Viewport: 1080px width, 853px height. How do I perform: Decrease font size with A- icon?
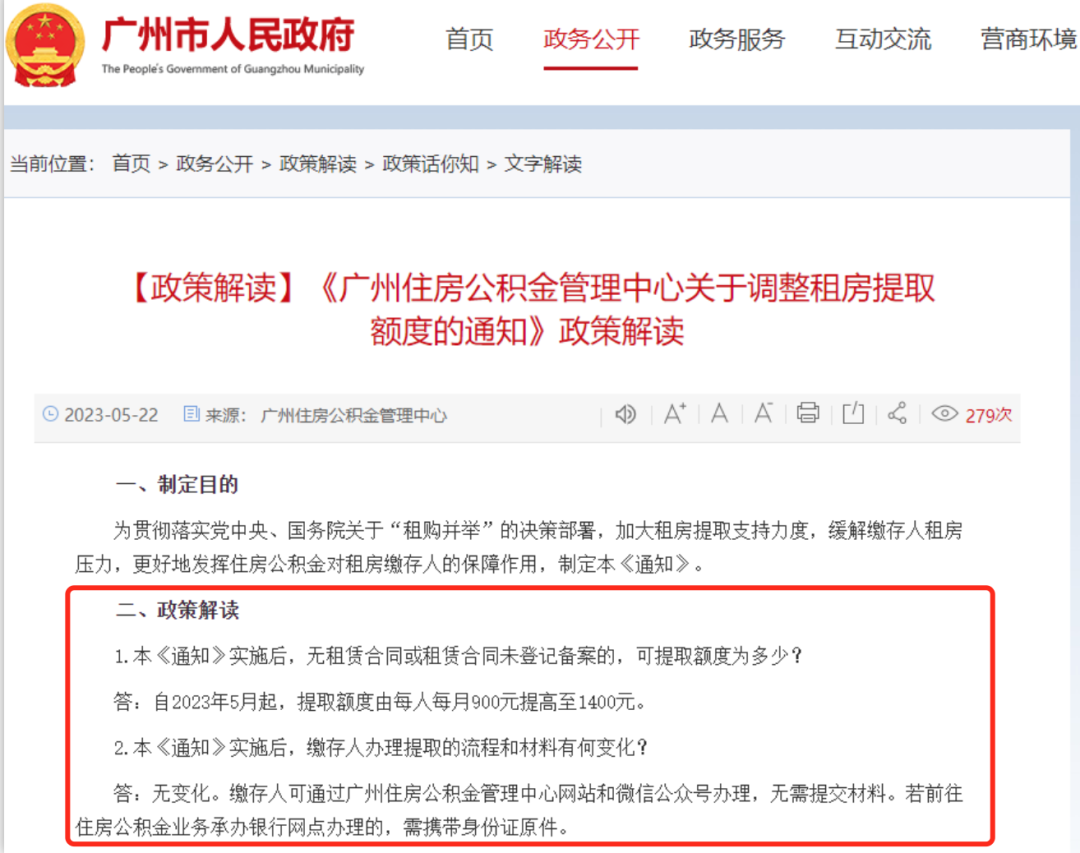763,413
